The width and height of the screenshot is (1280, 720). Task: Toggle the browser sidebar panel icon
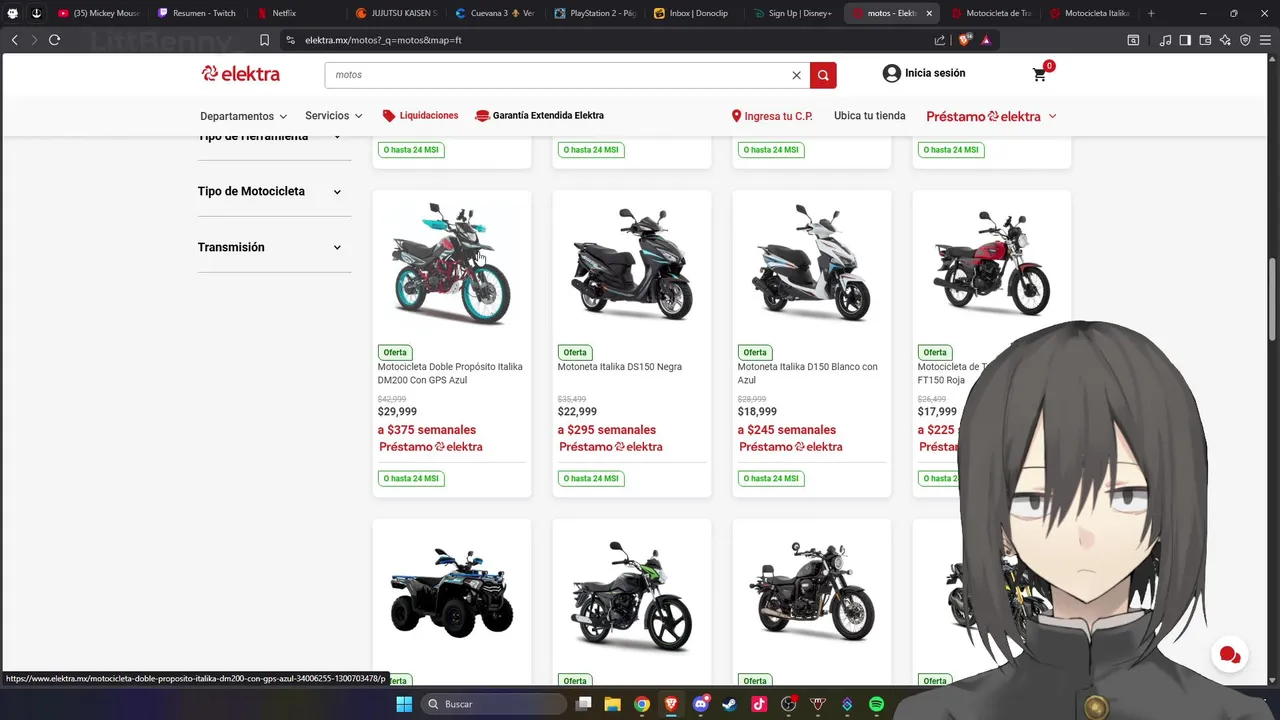(1185, 40)
